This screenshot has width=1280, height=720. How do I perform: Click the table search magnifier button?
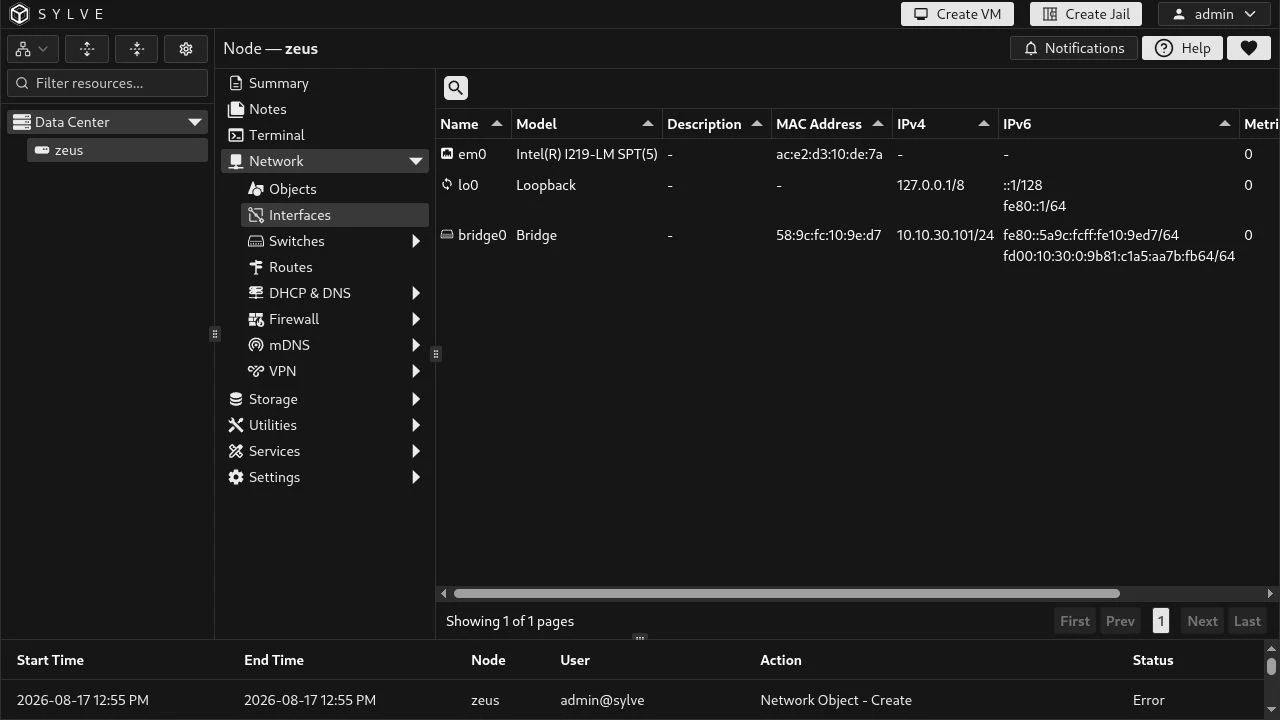point(456,88)
